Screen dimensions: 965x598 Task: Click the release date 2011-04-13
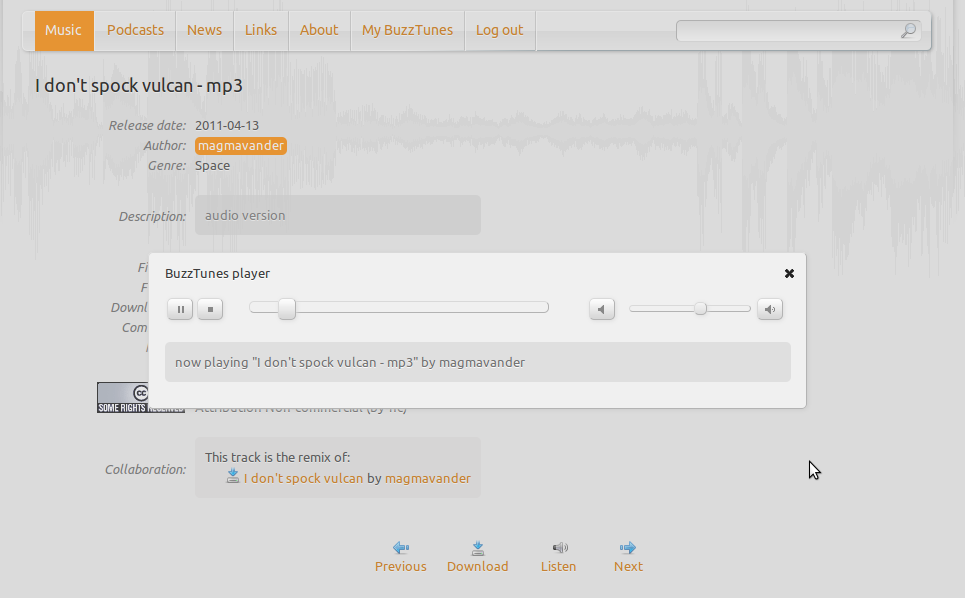(227, 126)
